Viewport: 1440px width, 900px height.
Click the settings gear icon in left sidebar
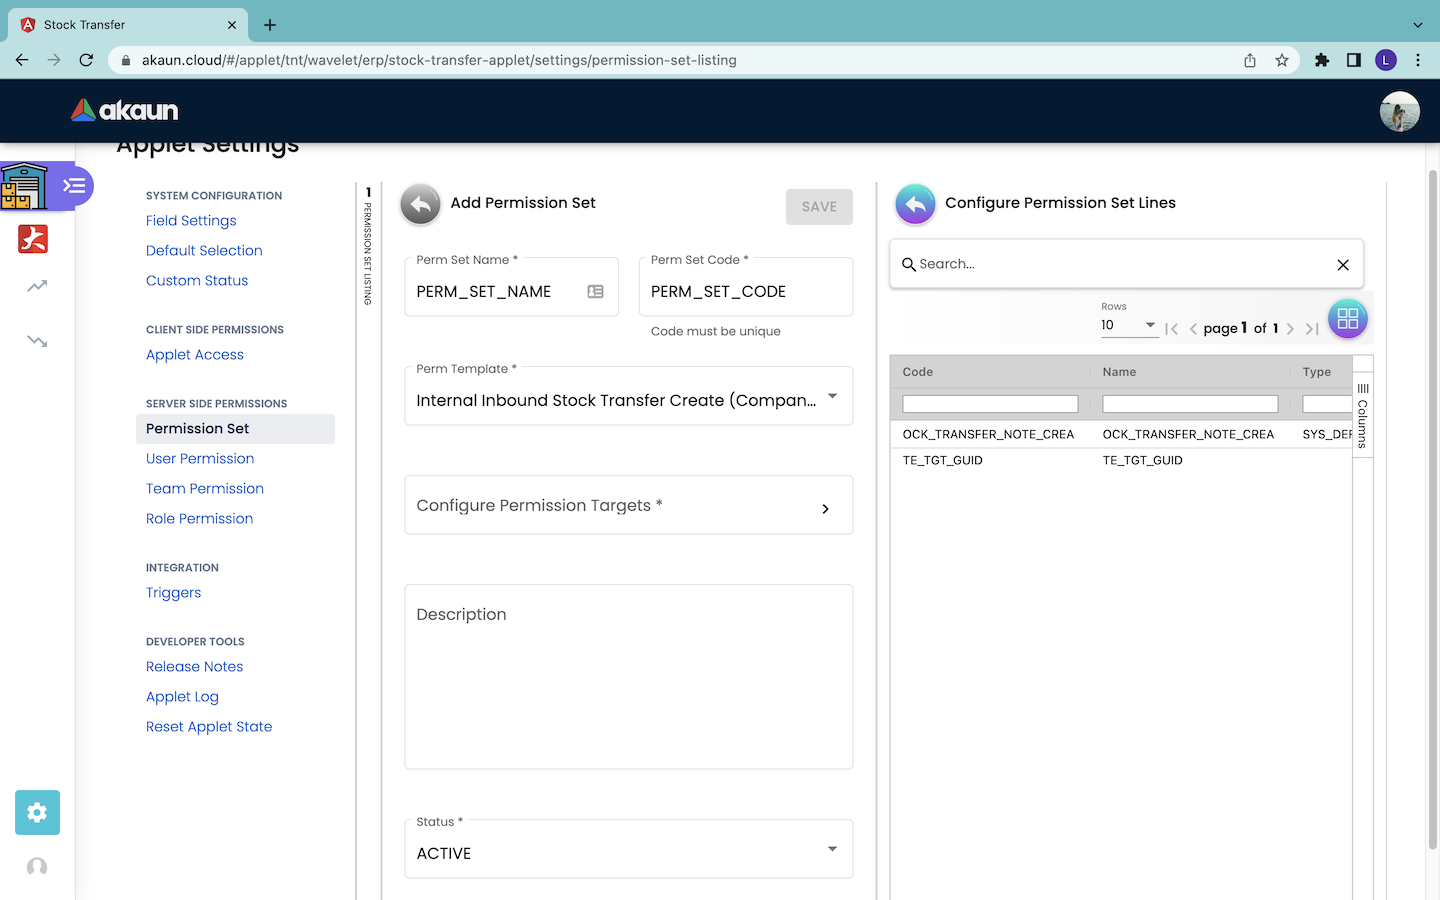coord(37,812)
